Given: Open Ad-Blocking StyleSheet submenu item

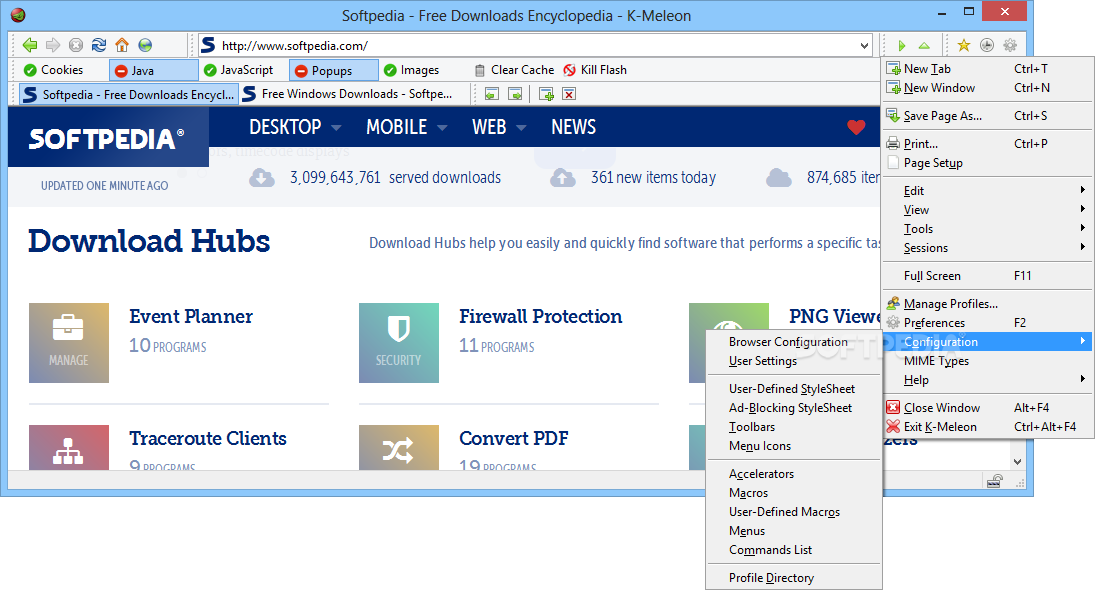Looking at the screenshot, I should click(x=794, y=407).
